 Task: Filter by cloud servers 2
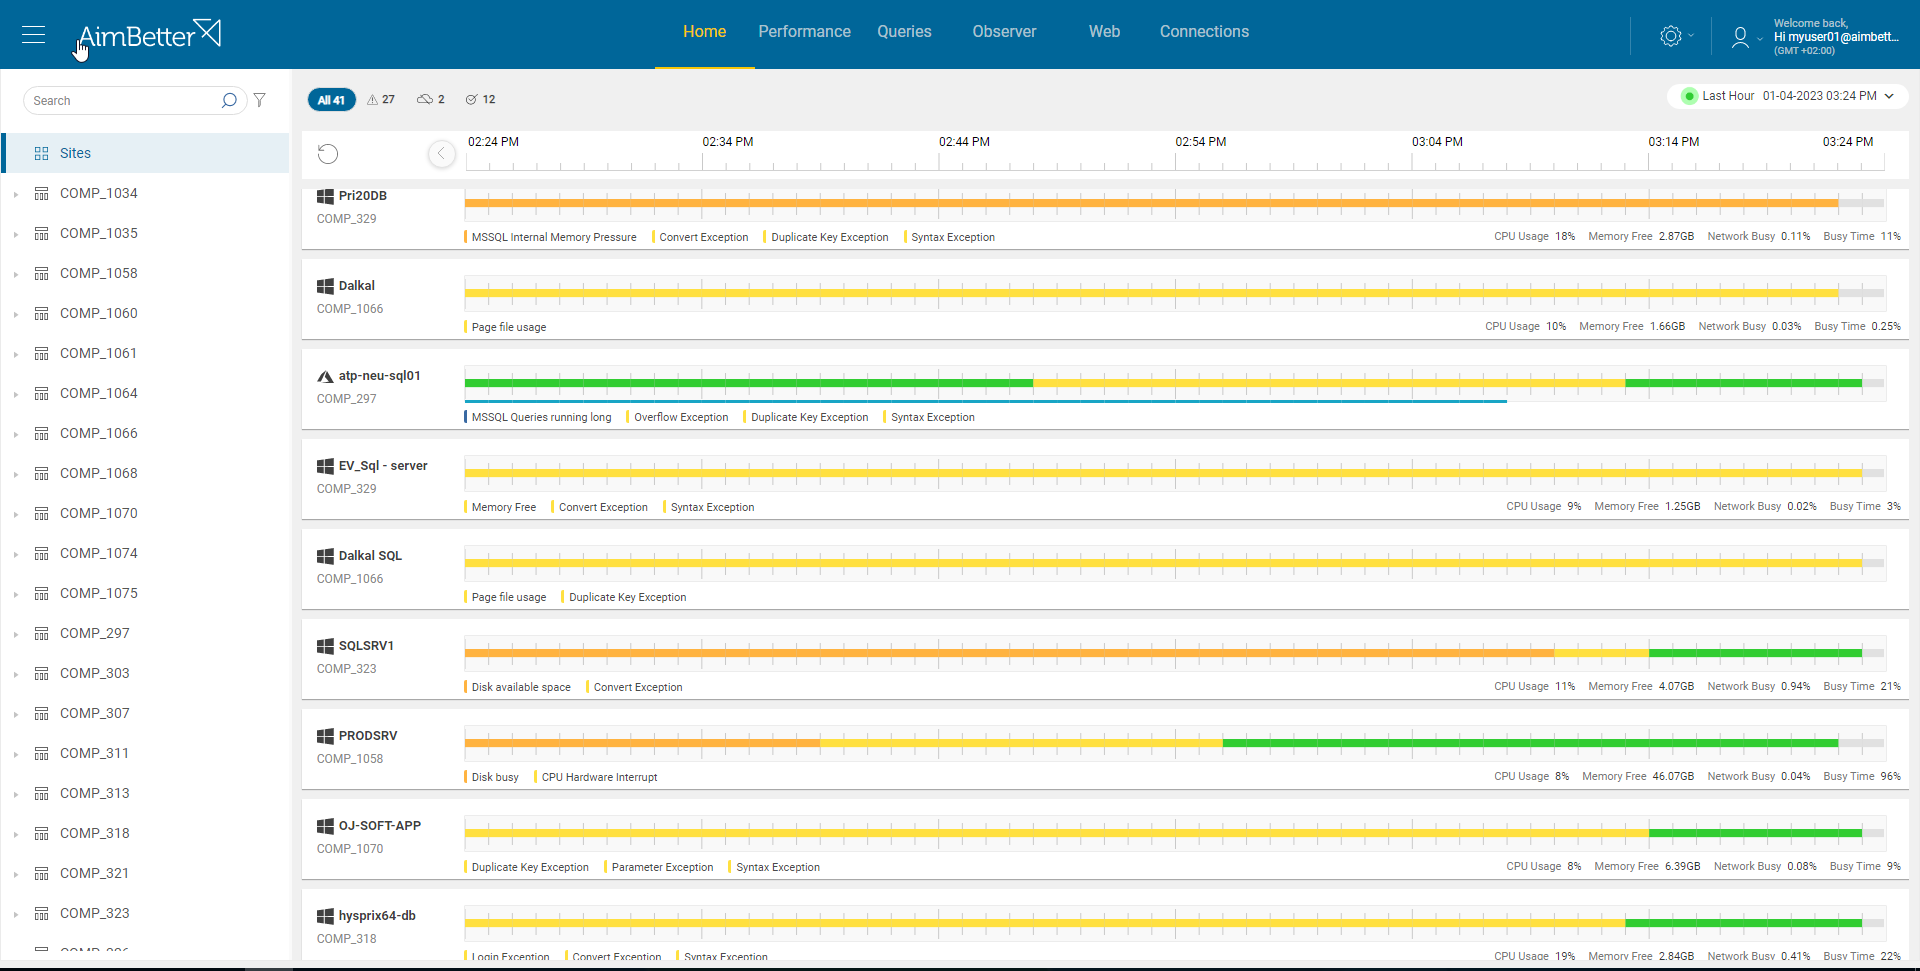click(x=431, y=99)
